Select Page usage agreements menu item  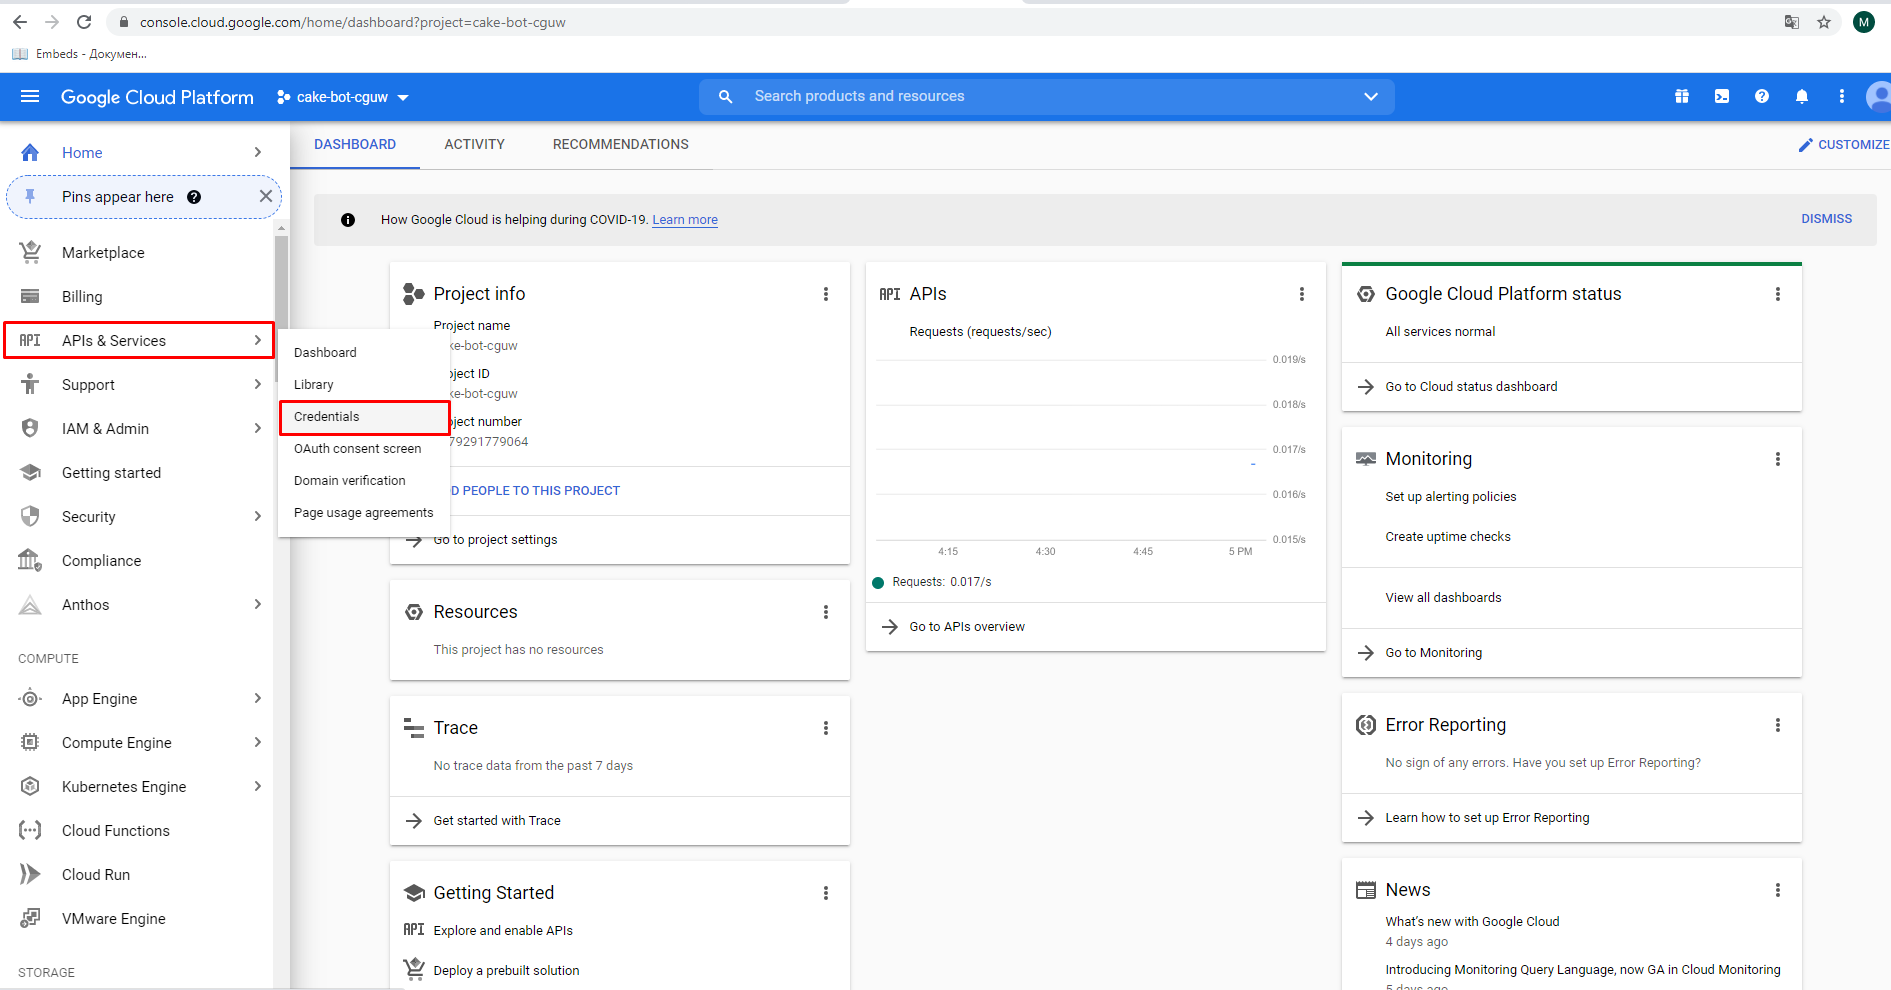(365, 513)
